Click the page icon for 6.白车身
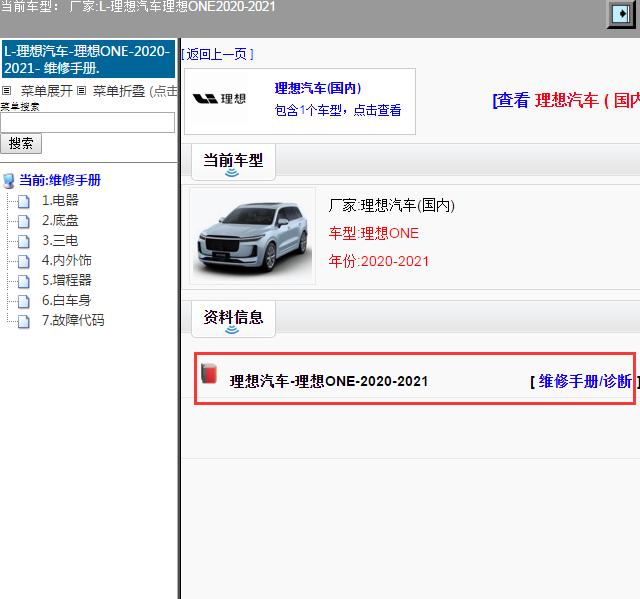The image size is (640, 599). [x=24, y=301]
